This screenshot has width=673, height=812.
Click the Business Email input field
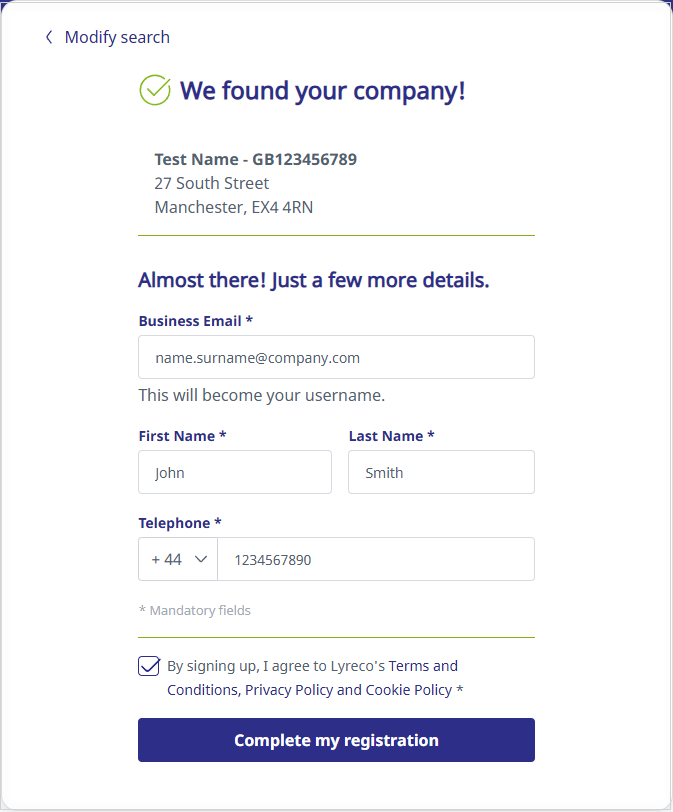[x=336, y=357]
